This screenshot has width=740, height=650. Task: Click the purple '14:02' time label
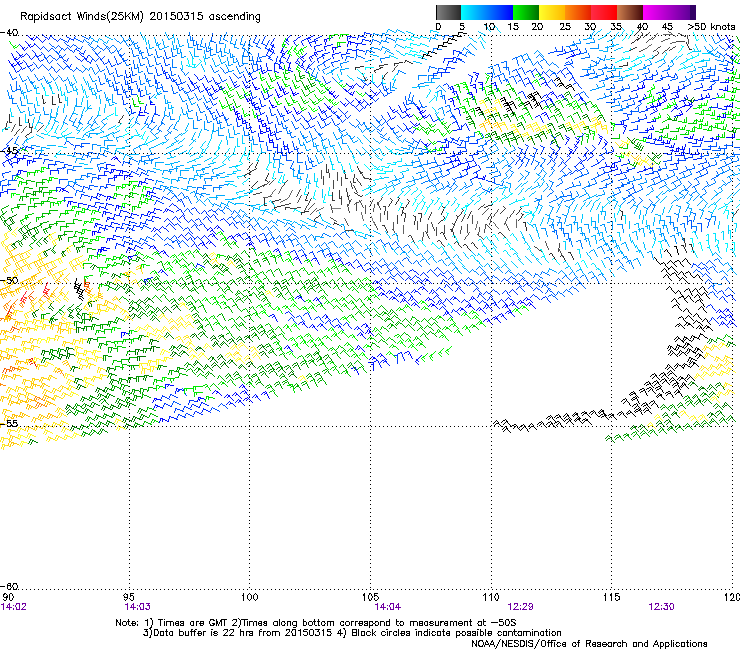(x=14, y=607)
